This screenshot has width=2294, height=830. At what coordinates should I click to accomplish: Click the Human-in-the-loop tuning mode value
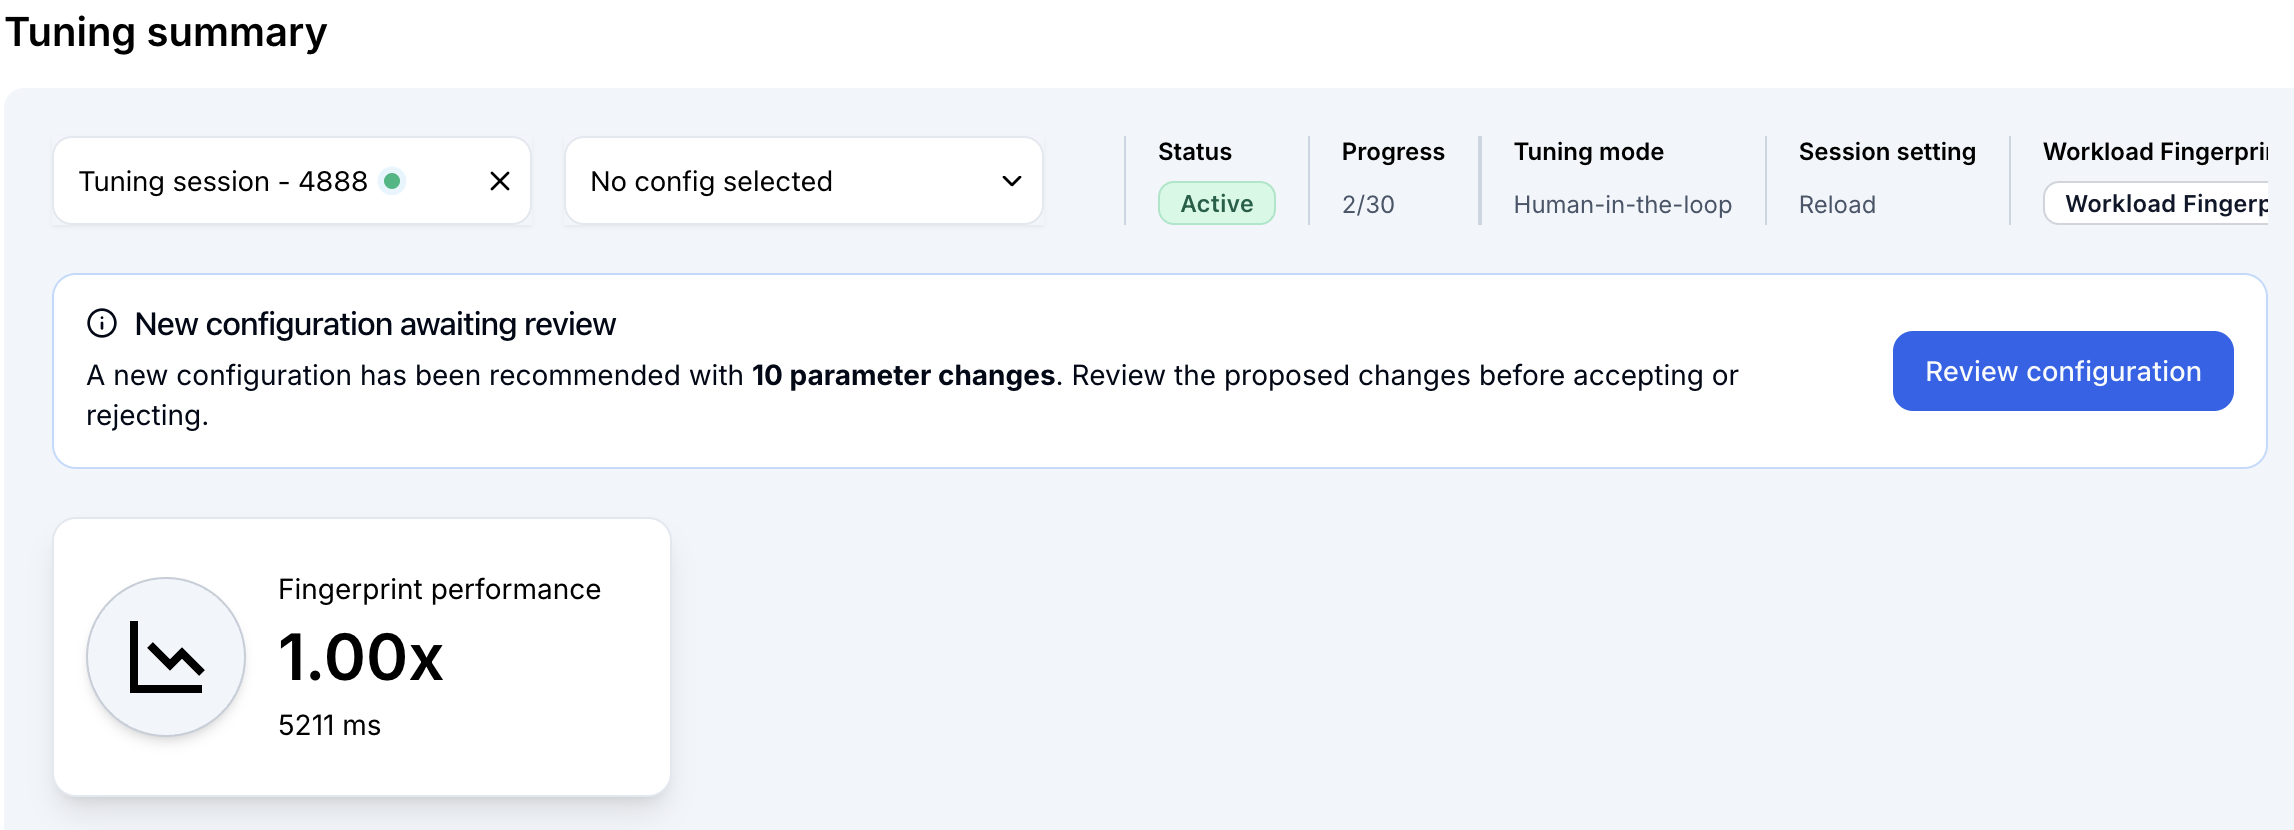click(x=1622, y=205)
